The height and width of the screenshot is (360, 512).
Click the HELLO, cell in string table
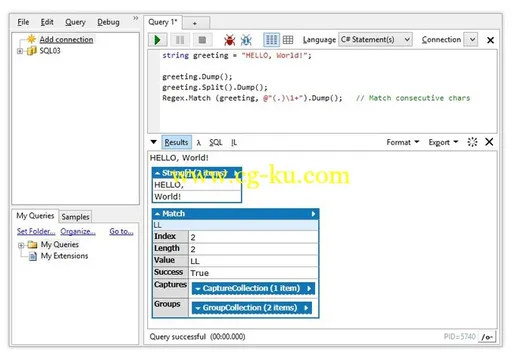197,185
